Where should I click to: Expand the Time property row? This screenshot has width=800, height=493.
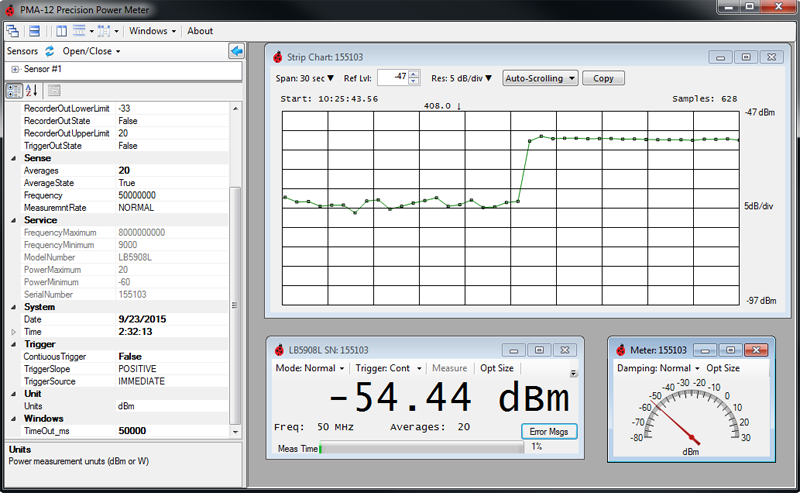(14, 331)
